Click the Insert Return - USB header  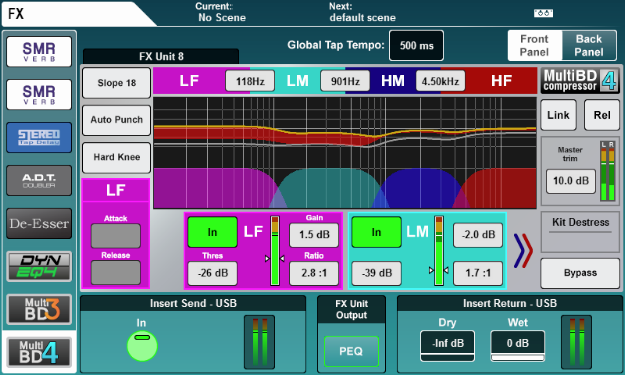[x=510, y=304]
